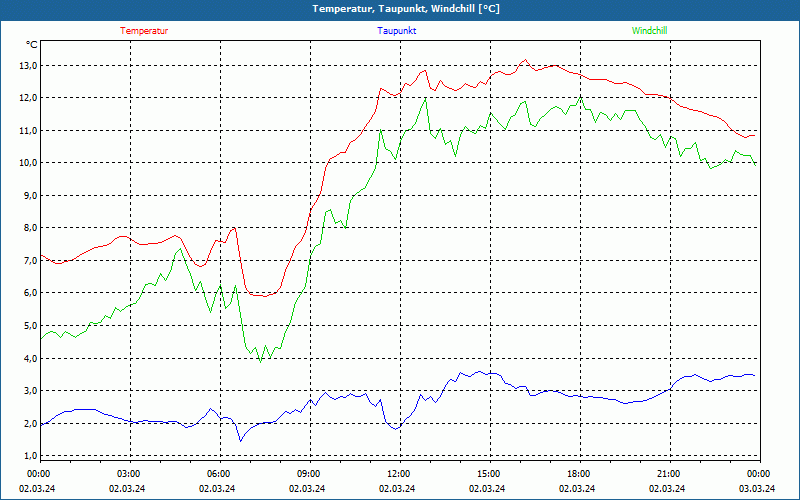Click the red Temperatur legend label
The width and height of the screenshot is (800, 500).
144,31
